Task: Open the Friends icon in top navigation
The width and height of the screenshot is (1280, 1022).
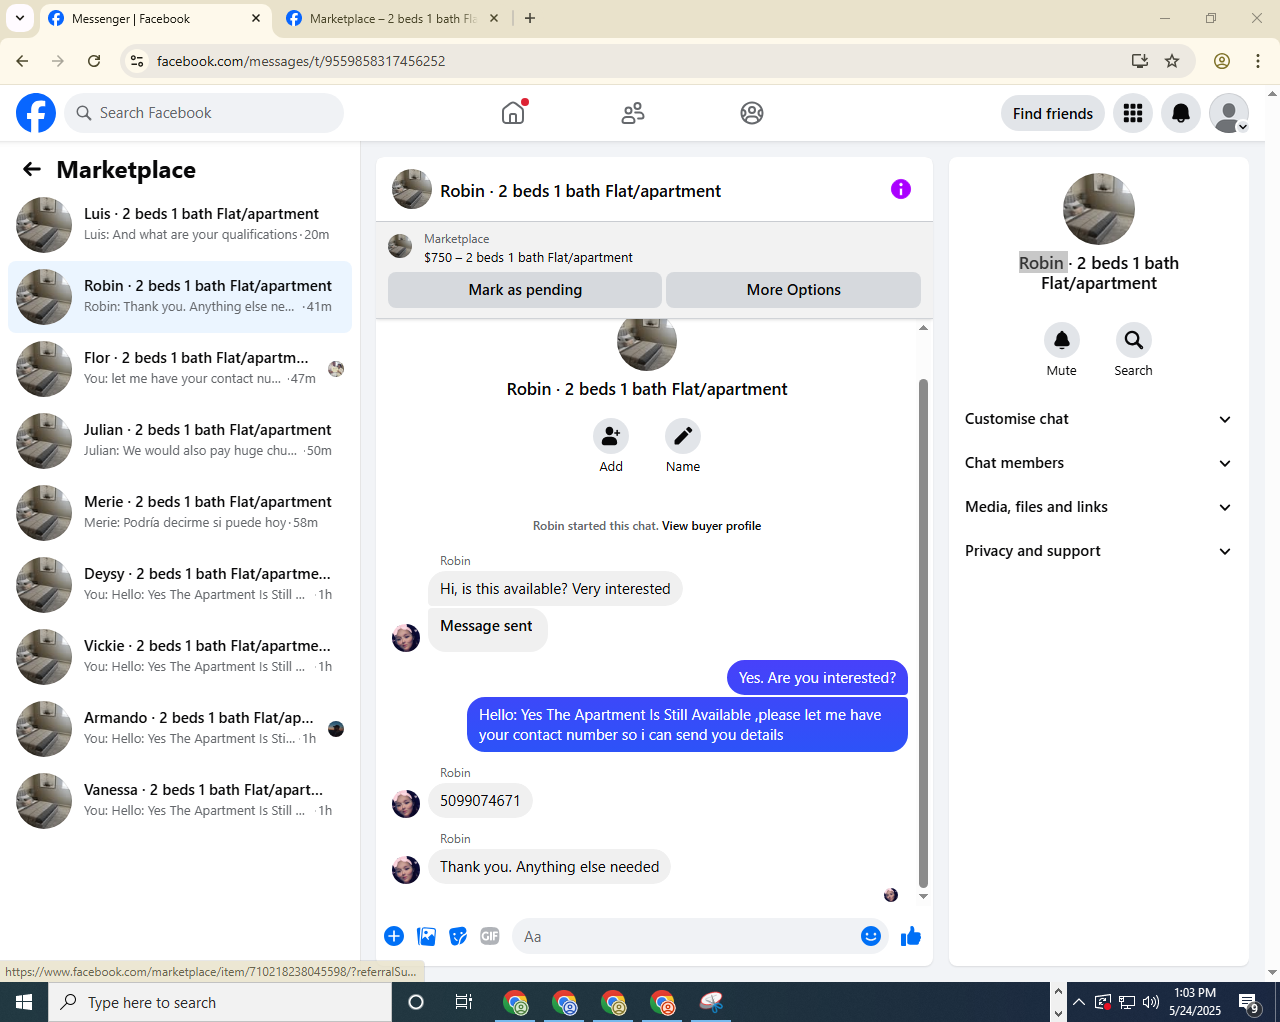Action: (x=633, y=113)
